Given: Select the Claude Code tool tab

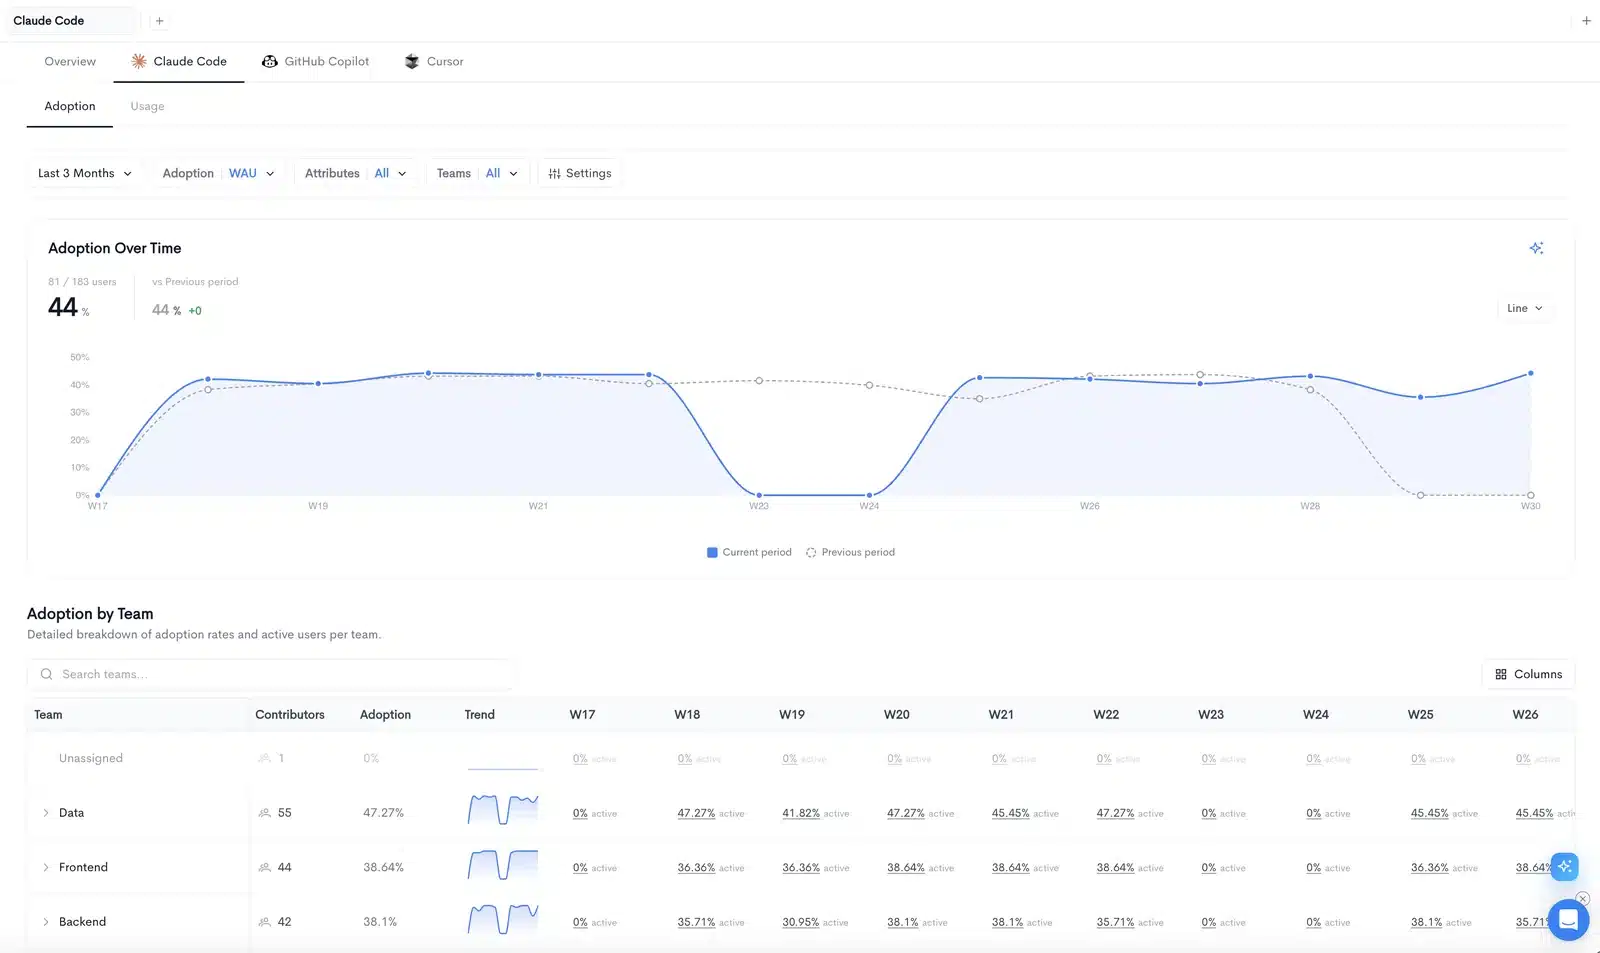Looking at the screenshot, I should pos(179,61).
